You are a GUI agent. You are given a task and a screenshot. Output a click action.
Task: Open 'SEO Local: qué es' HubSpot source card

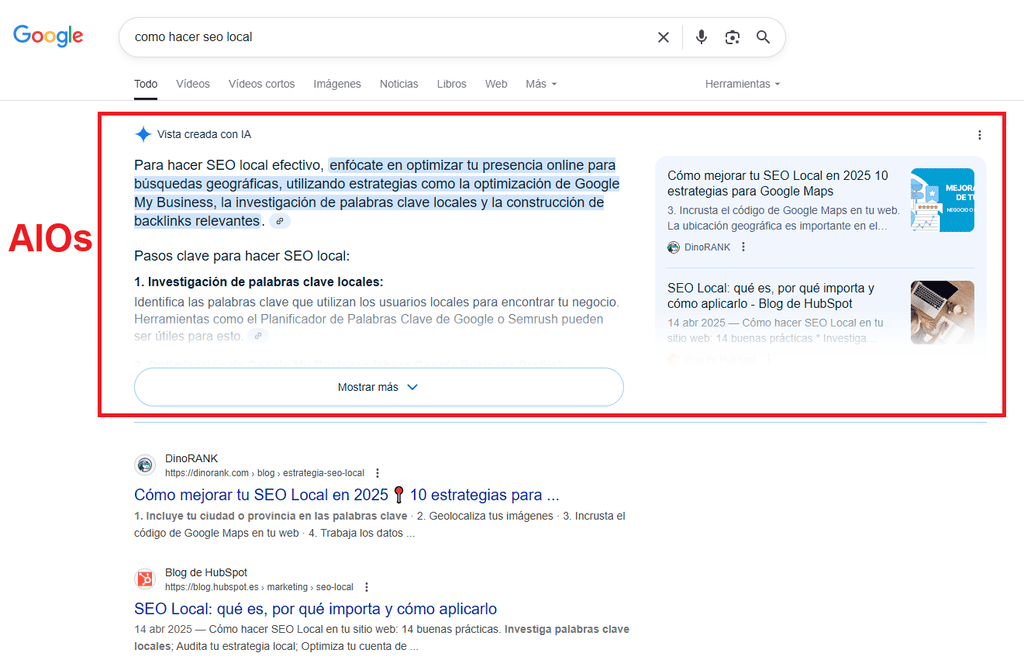click(x=771, y=296)
